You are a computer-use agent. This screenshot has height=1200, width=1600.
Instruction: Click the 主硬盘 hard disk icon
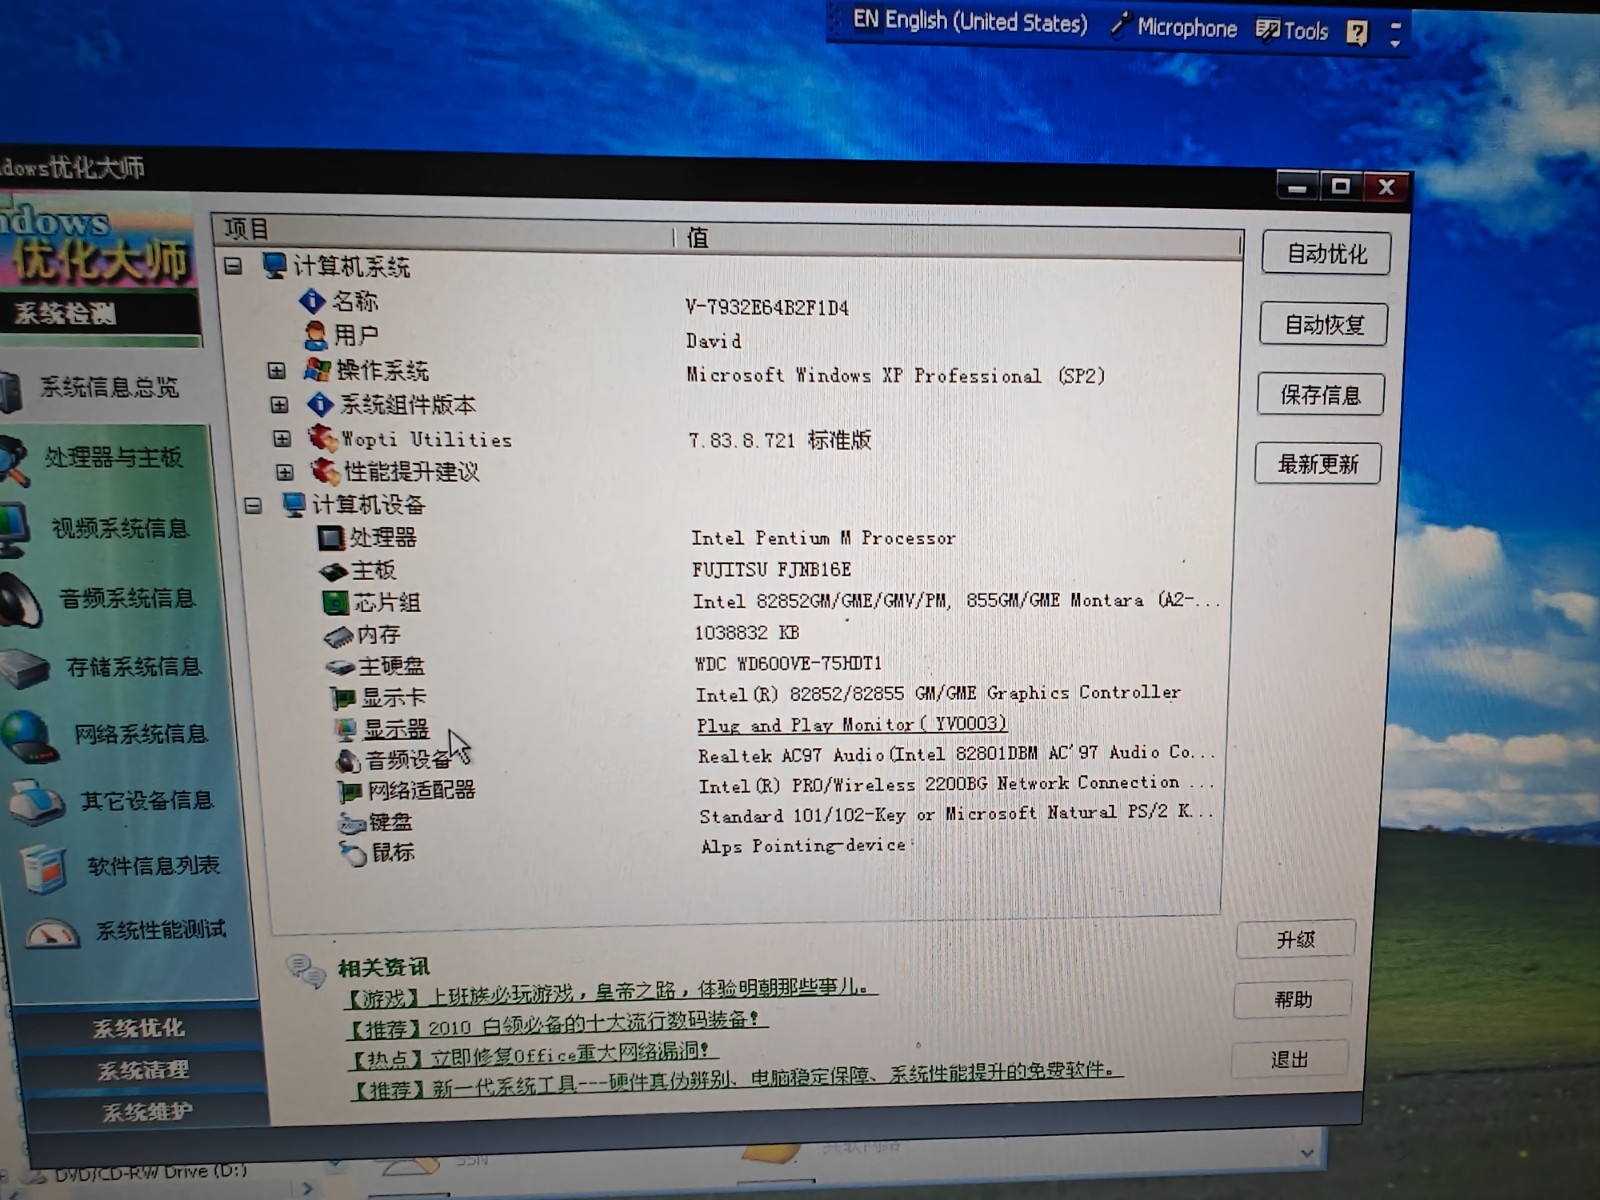[340, 666]
